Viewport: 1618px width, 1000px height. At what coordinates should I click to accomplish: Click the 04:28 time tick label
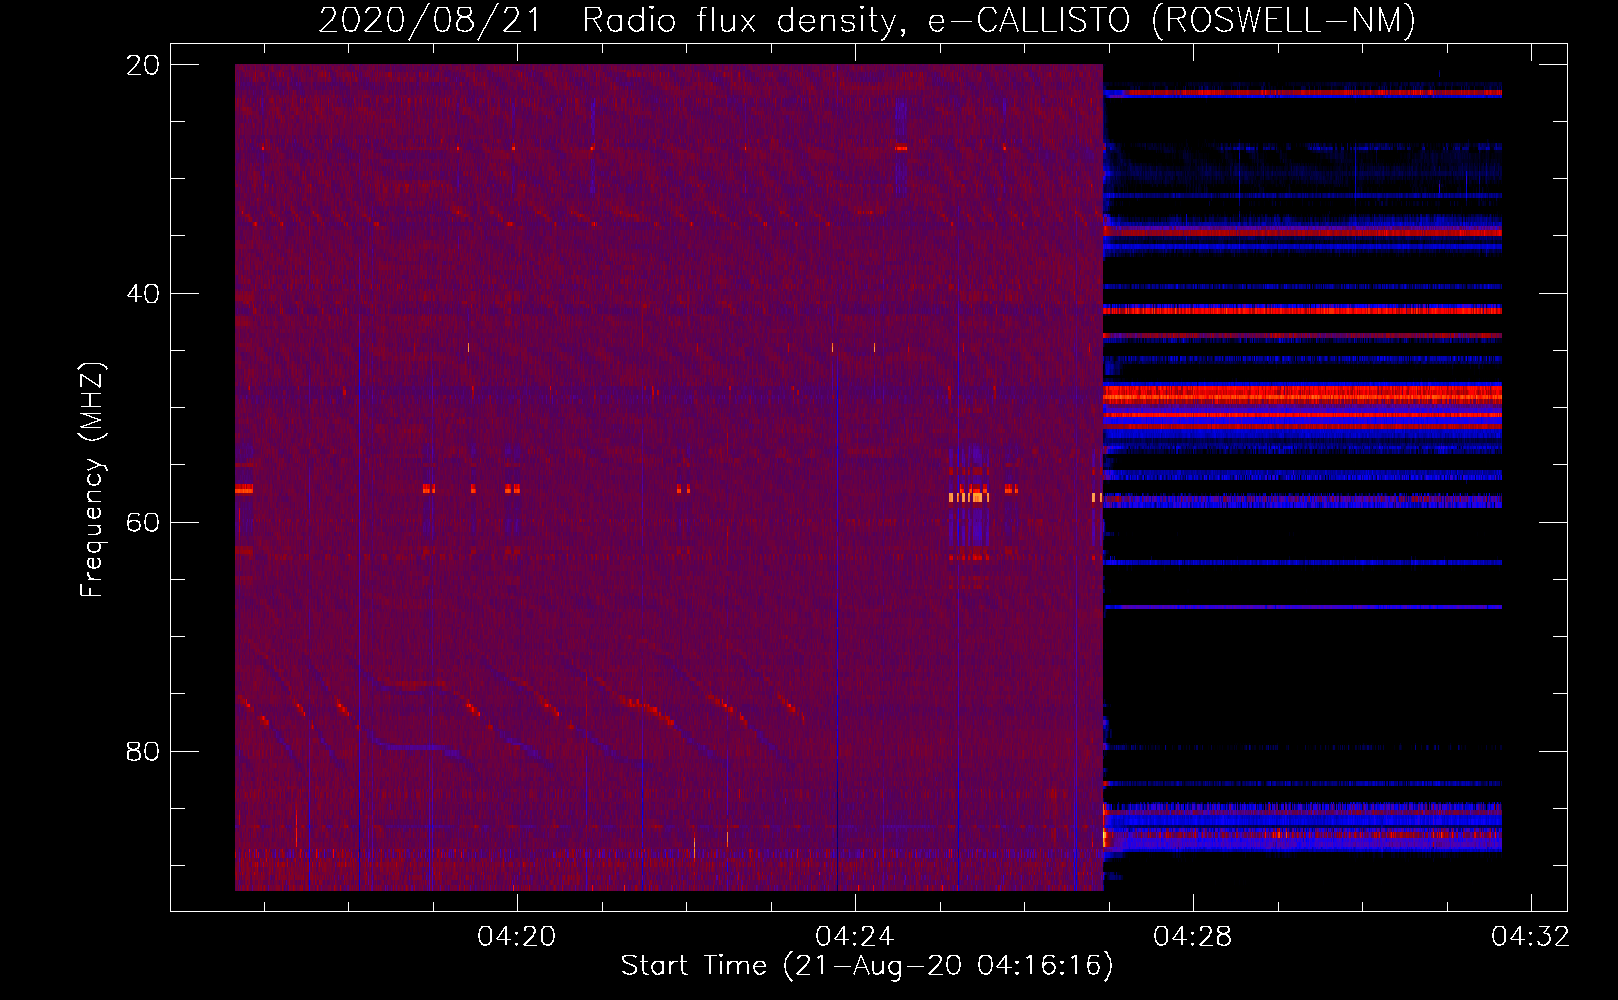pyautogui.click(x=1193, y=937)
